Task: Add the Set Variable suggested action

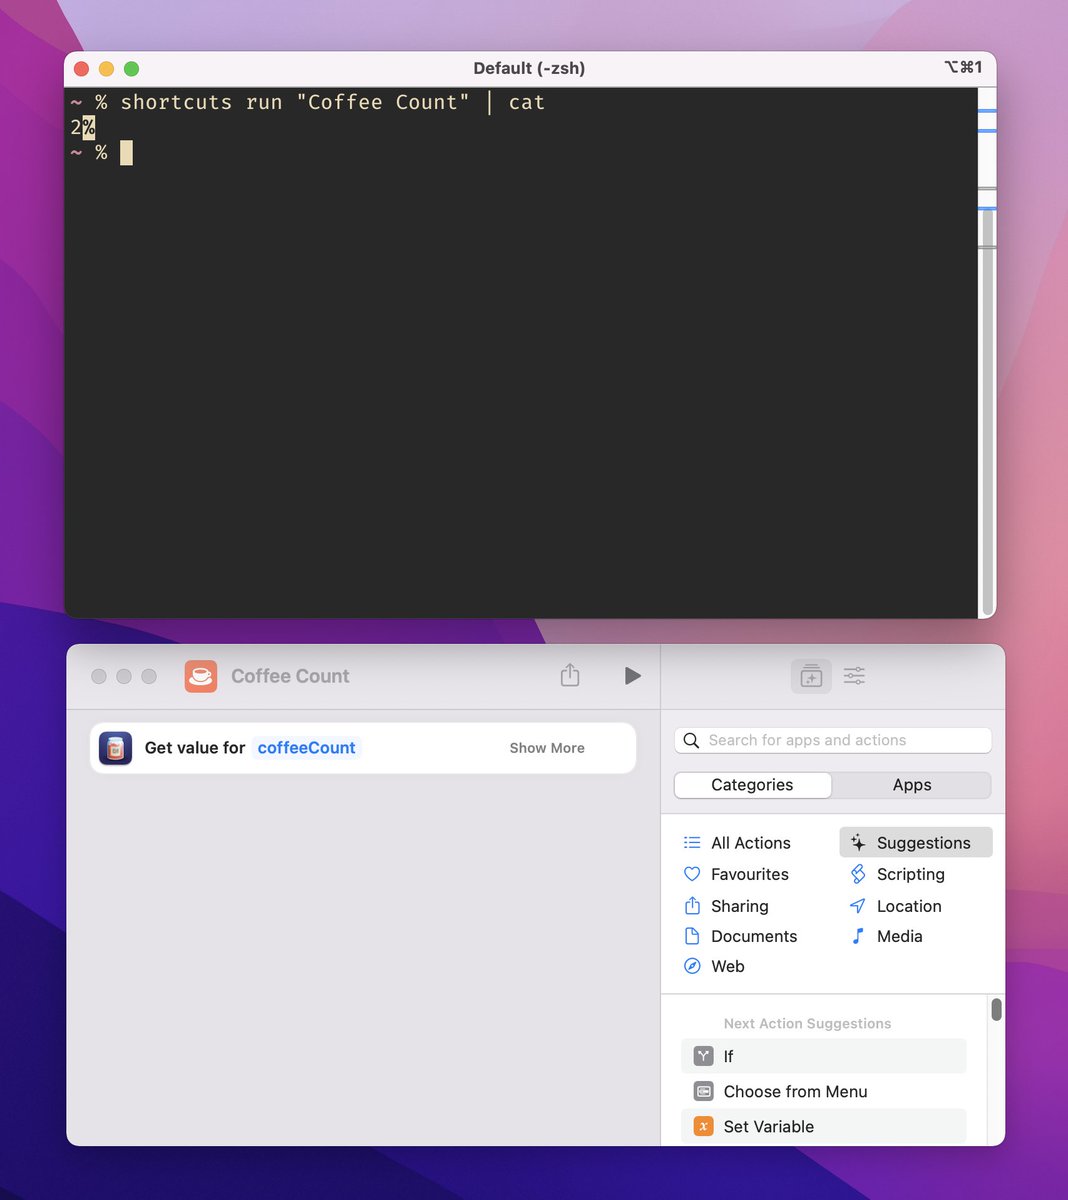Action: [x=824, y=1126]
